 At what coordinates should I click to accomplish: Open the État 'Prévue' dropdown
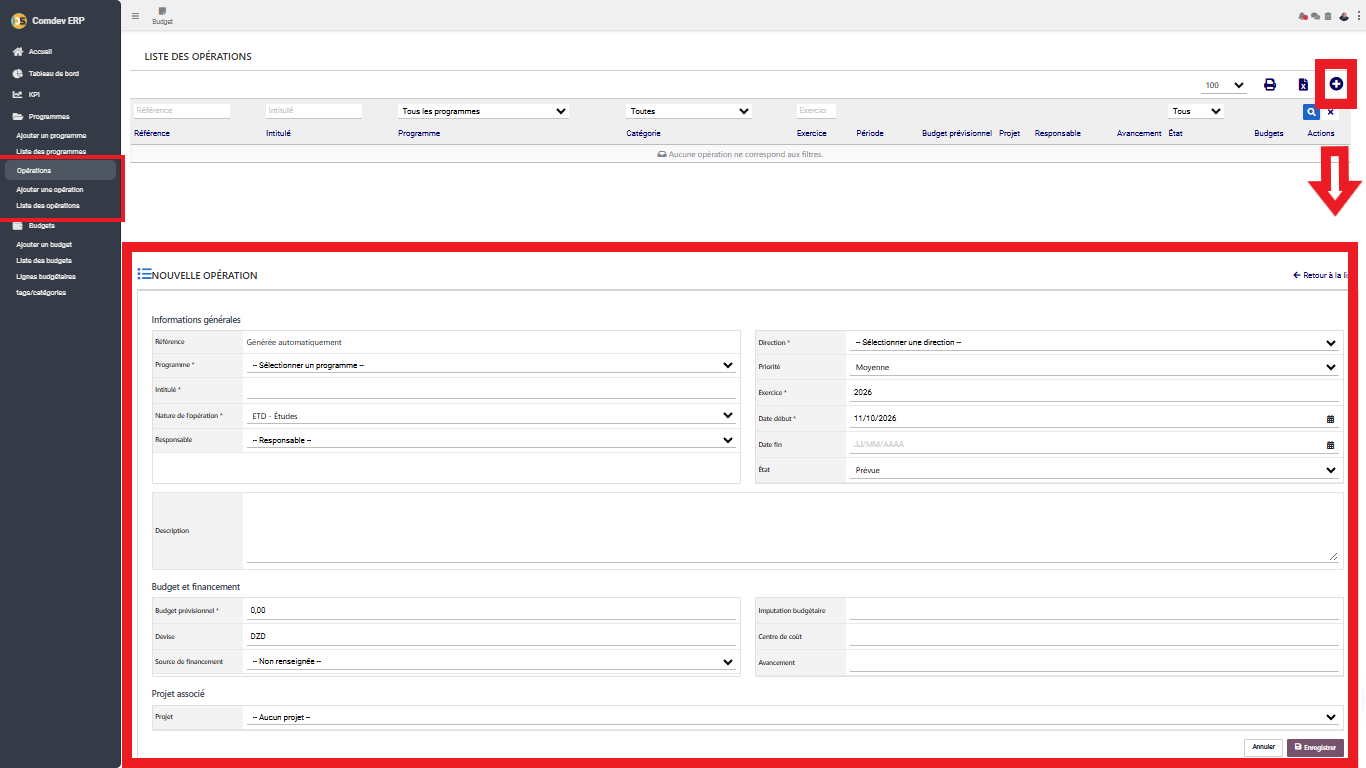1094,470
